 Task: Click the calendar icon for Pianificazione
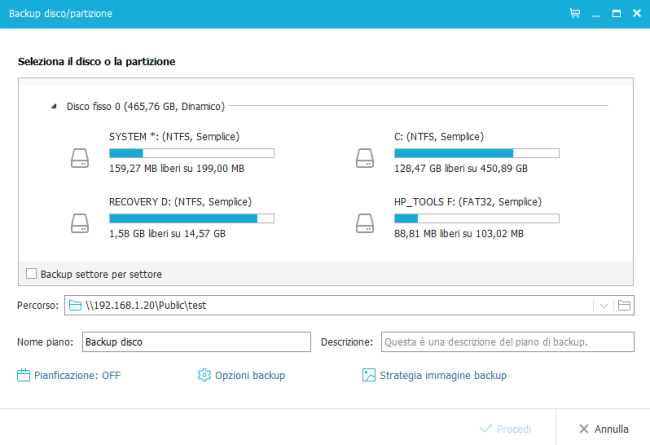pos(24,375)
